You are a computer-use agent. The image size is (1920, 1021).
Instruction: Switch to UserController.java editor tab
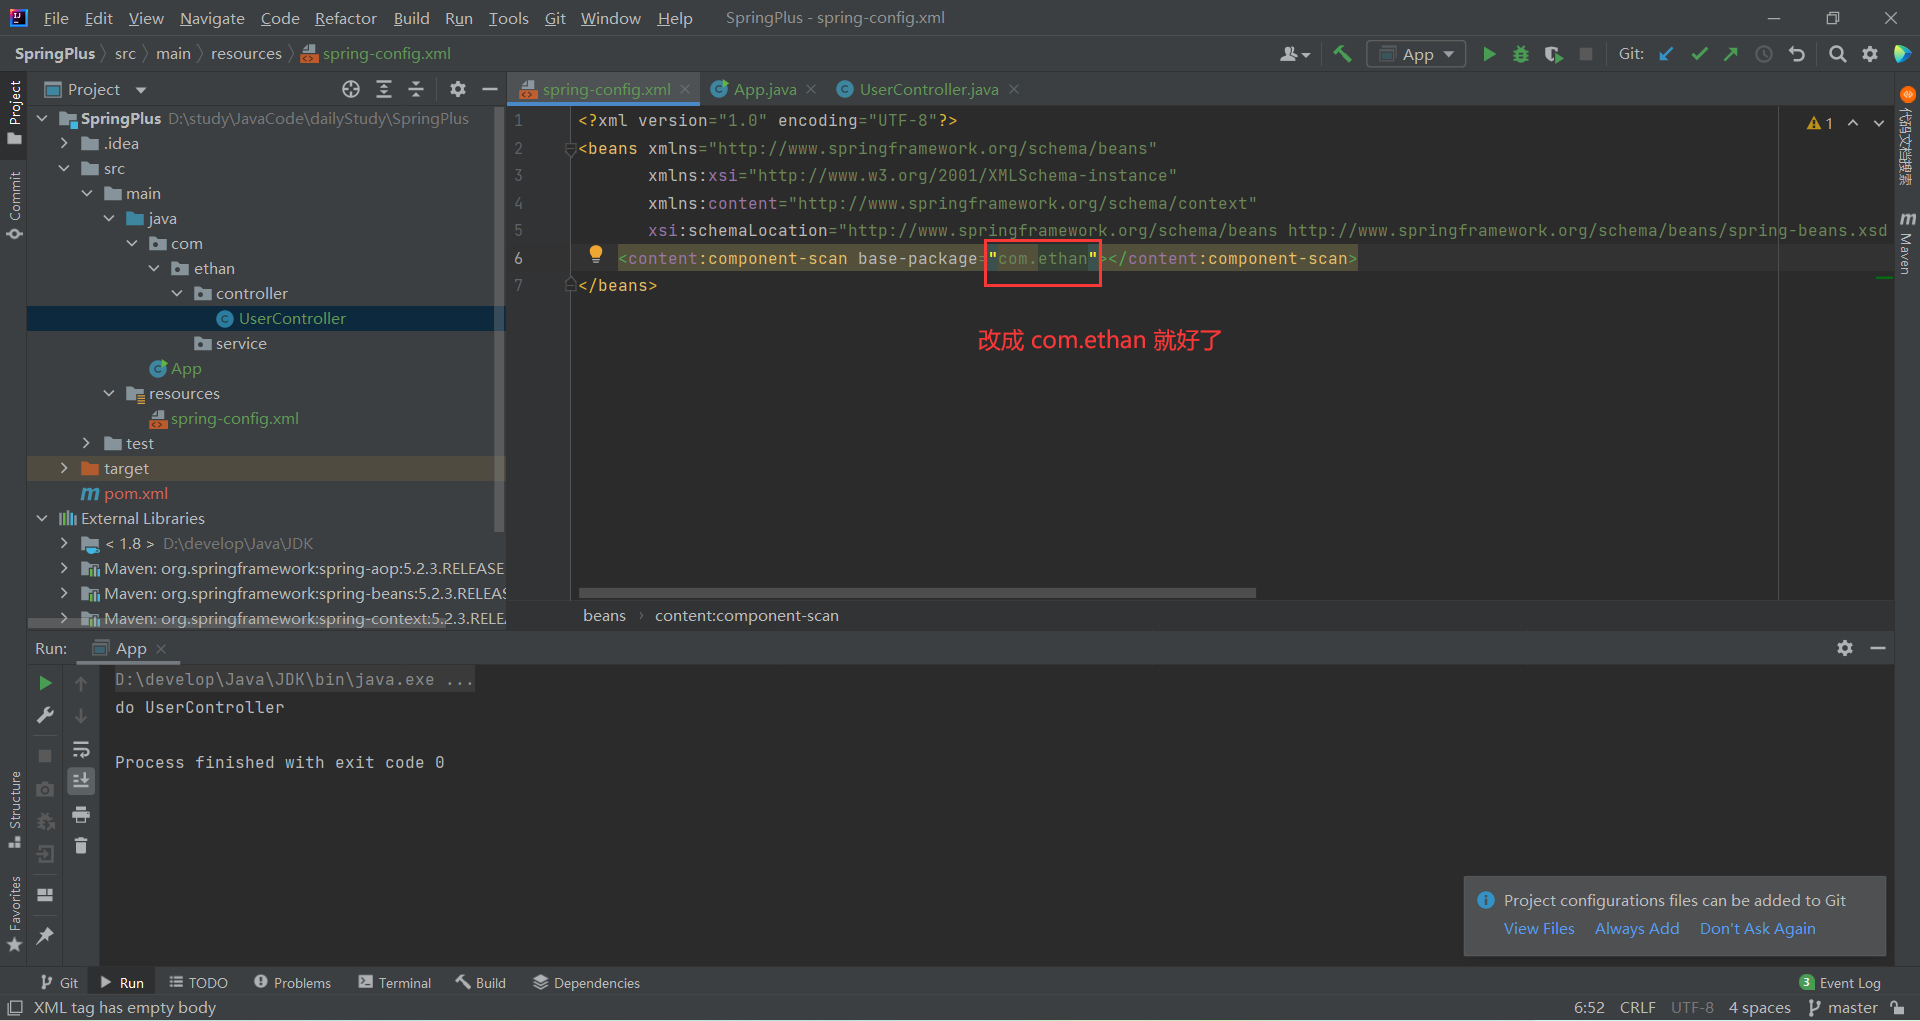click(928, 89)
